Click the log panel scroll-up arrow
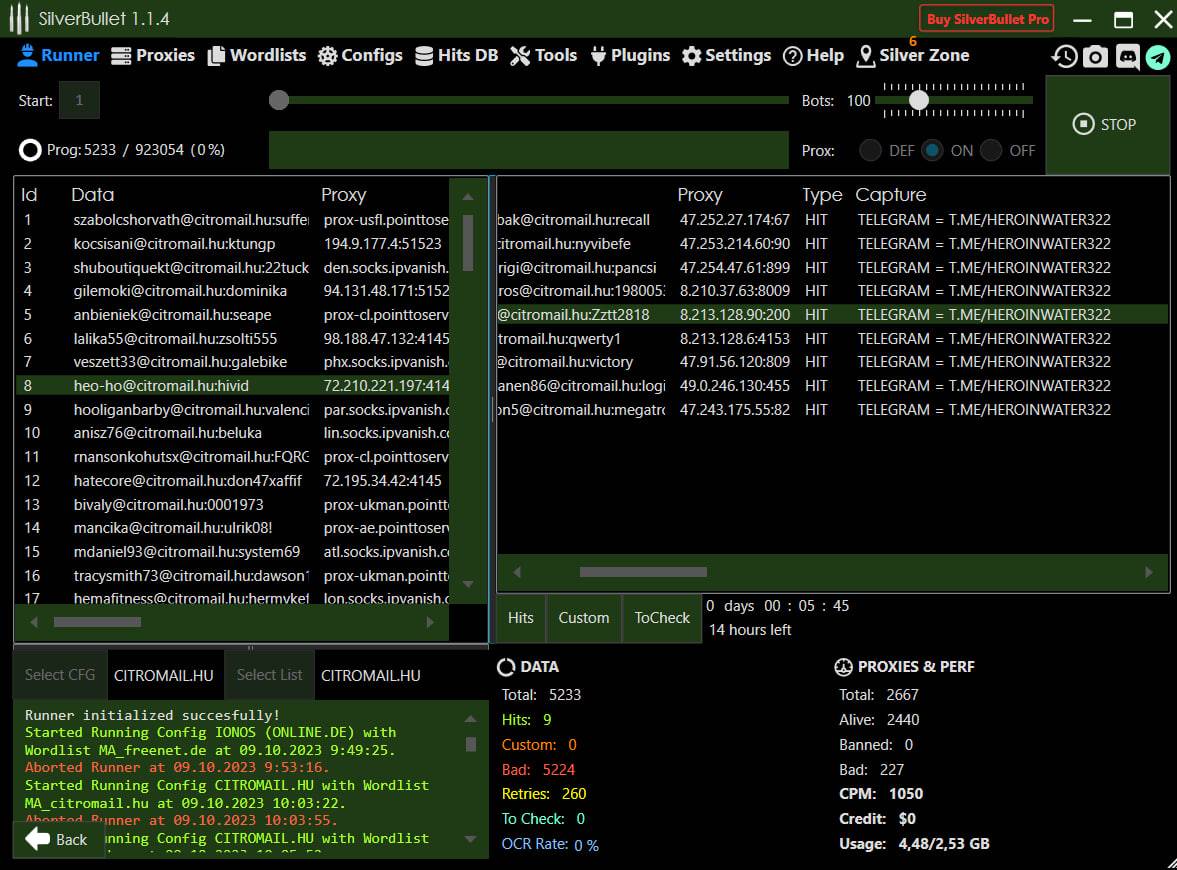 471,718
